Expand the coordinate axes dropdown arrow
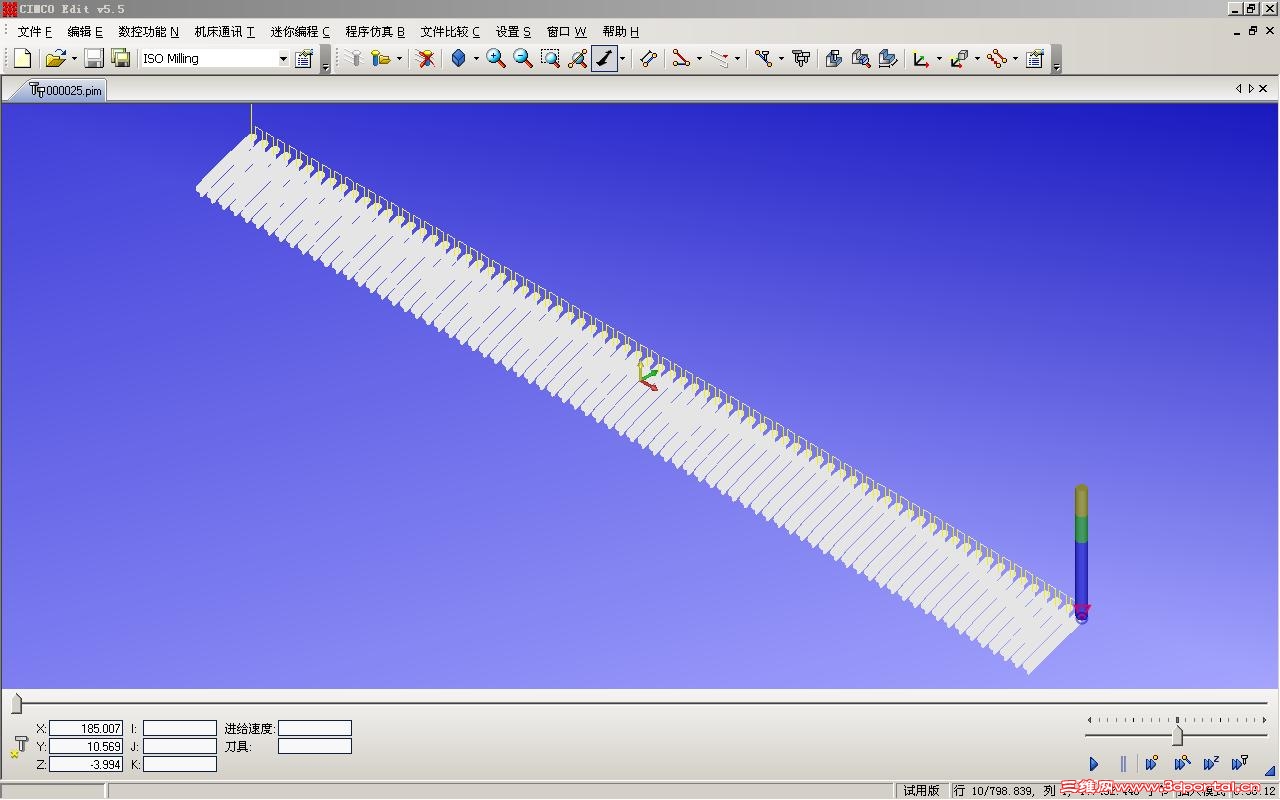Viewport: 1280px width, 800px height. (x=939, y=58)
